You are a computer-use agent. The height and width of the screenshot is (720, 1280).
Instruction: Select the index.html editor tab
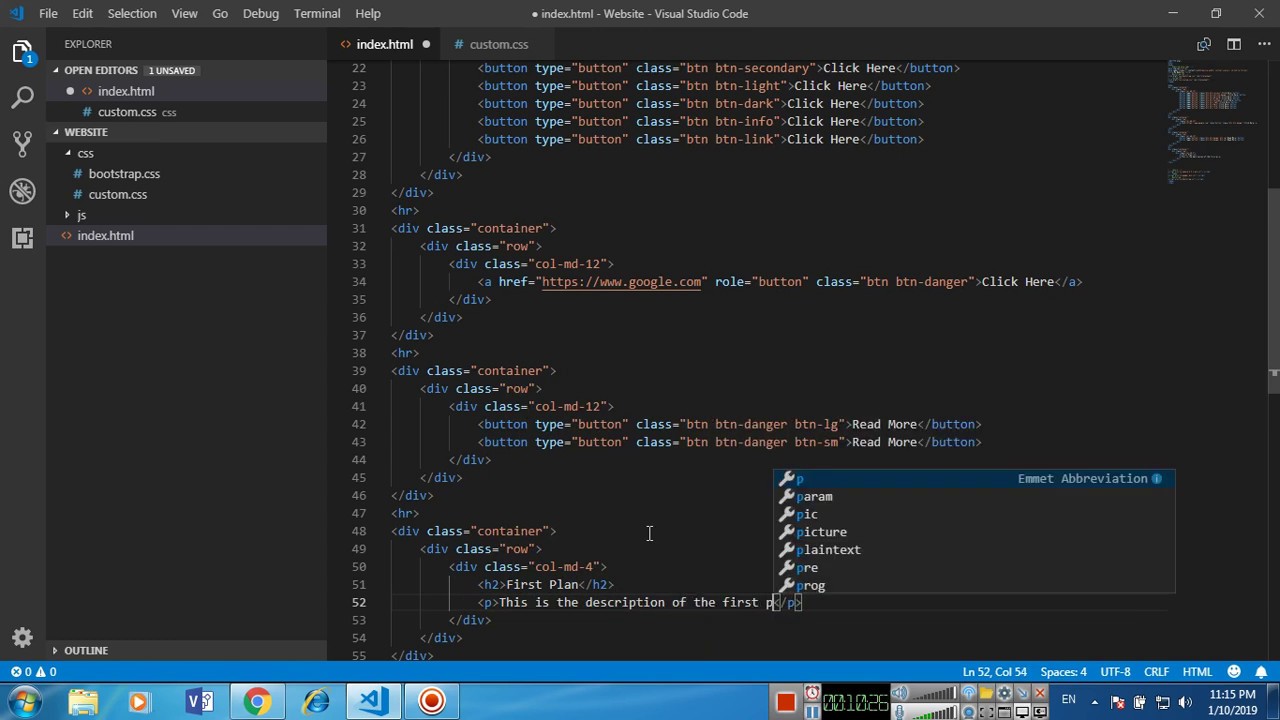[385, 44]
